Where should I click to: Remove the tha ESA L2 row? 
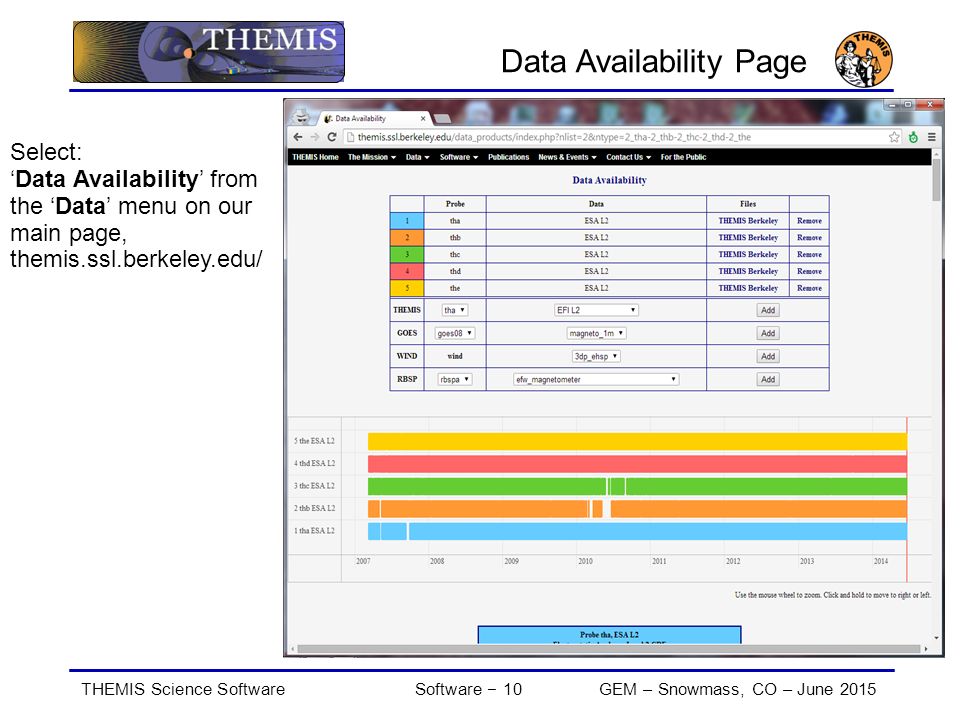(809, 221)
